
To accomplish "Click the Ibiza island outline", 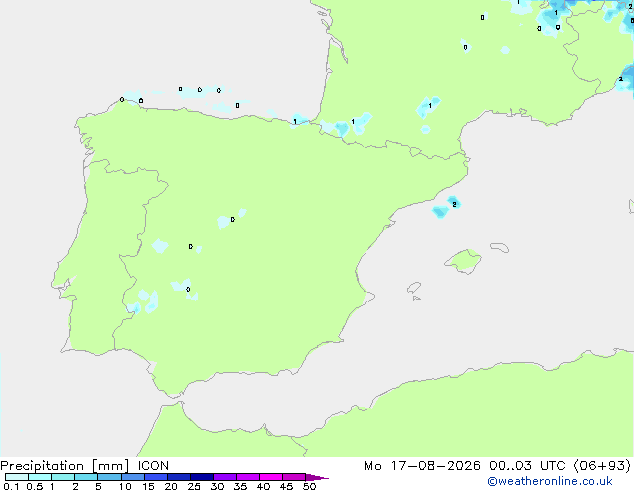I will [414, 288].
